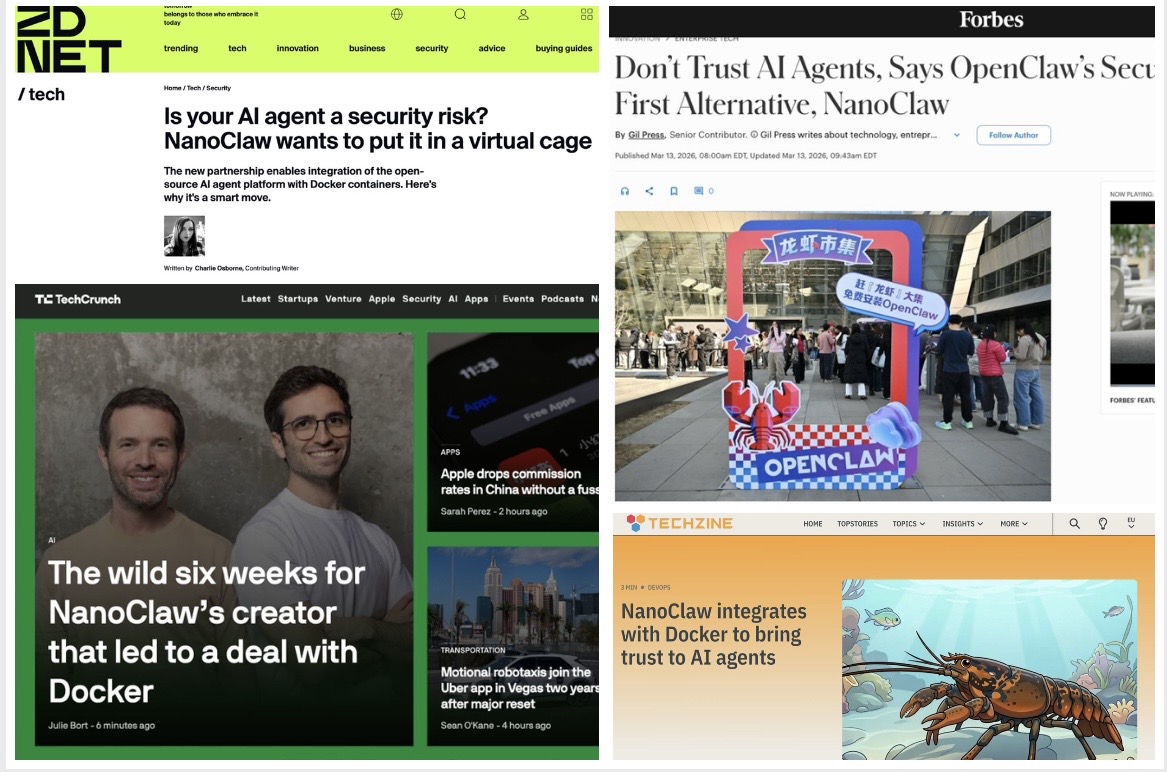
Task: Open the INSIGHTS dropdown on Techzine
Action: [x=961, y=523]
